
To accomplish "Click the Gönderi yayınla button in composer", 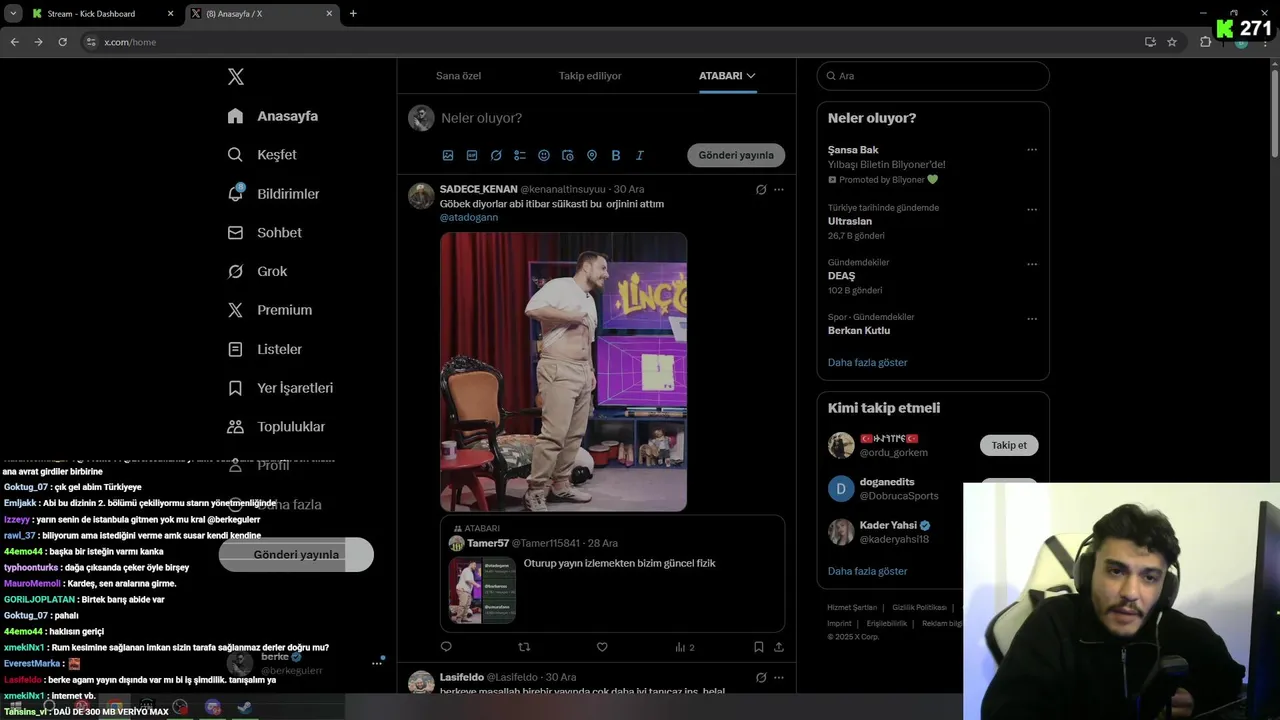I will [736, 155].
